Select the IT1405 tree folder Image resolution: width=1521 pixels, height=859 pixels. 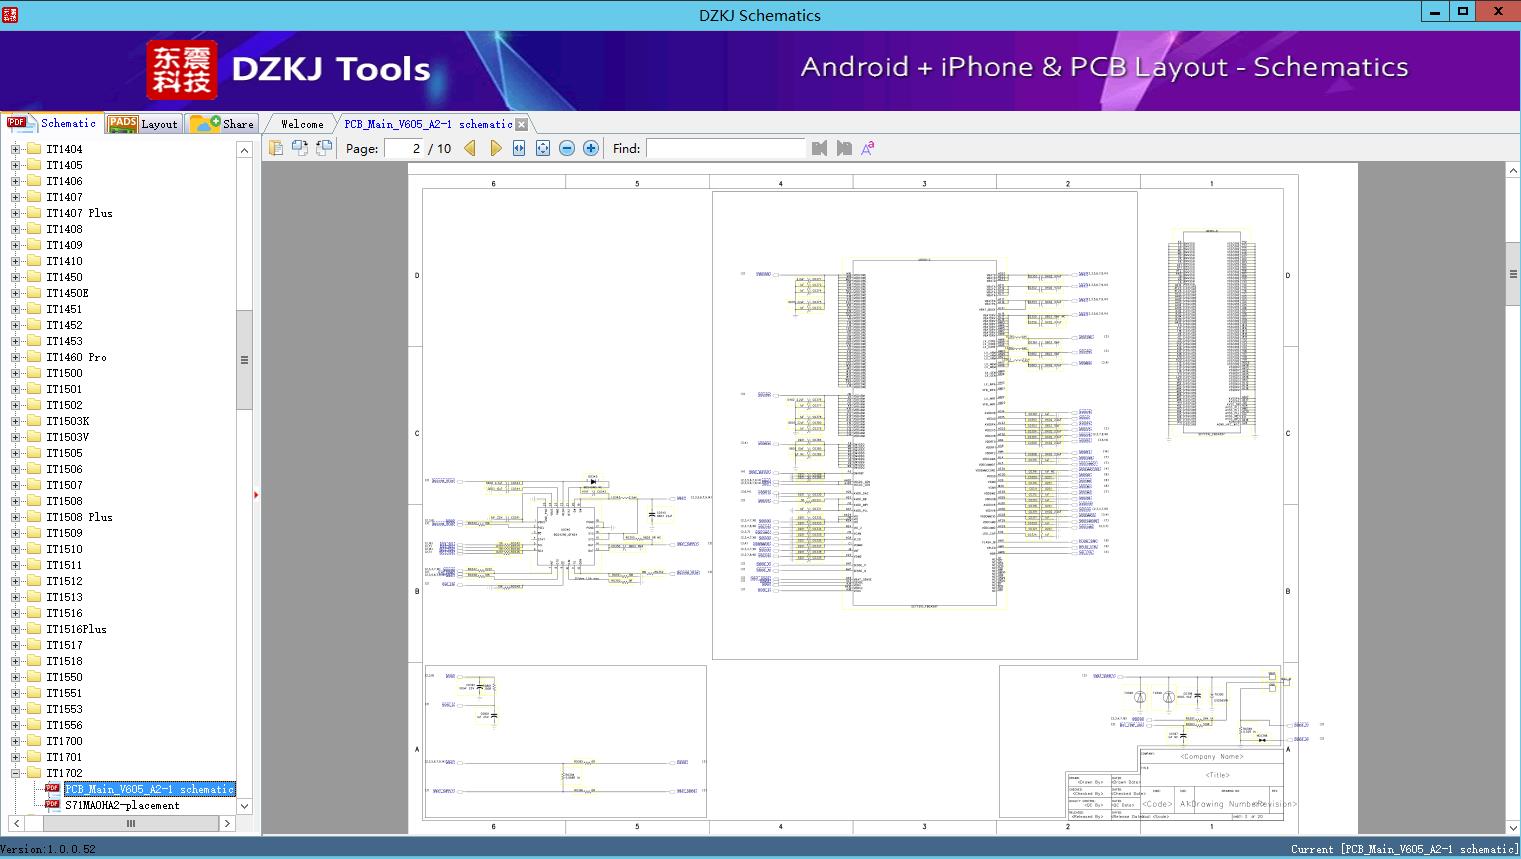point(64,165)
